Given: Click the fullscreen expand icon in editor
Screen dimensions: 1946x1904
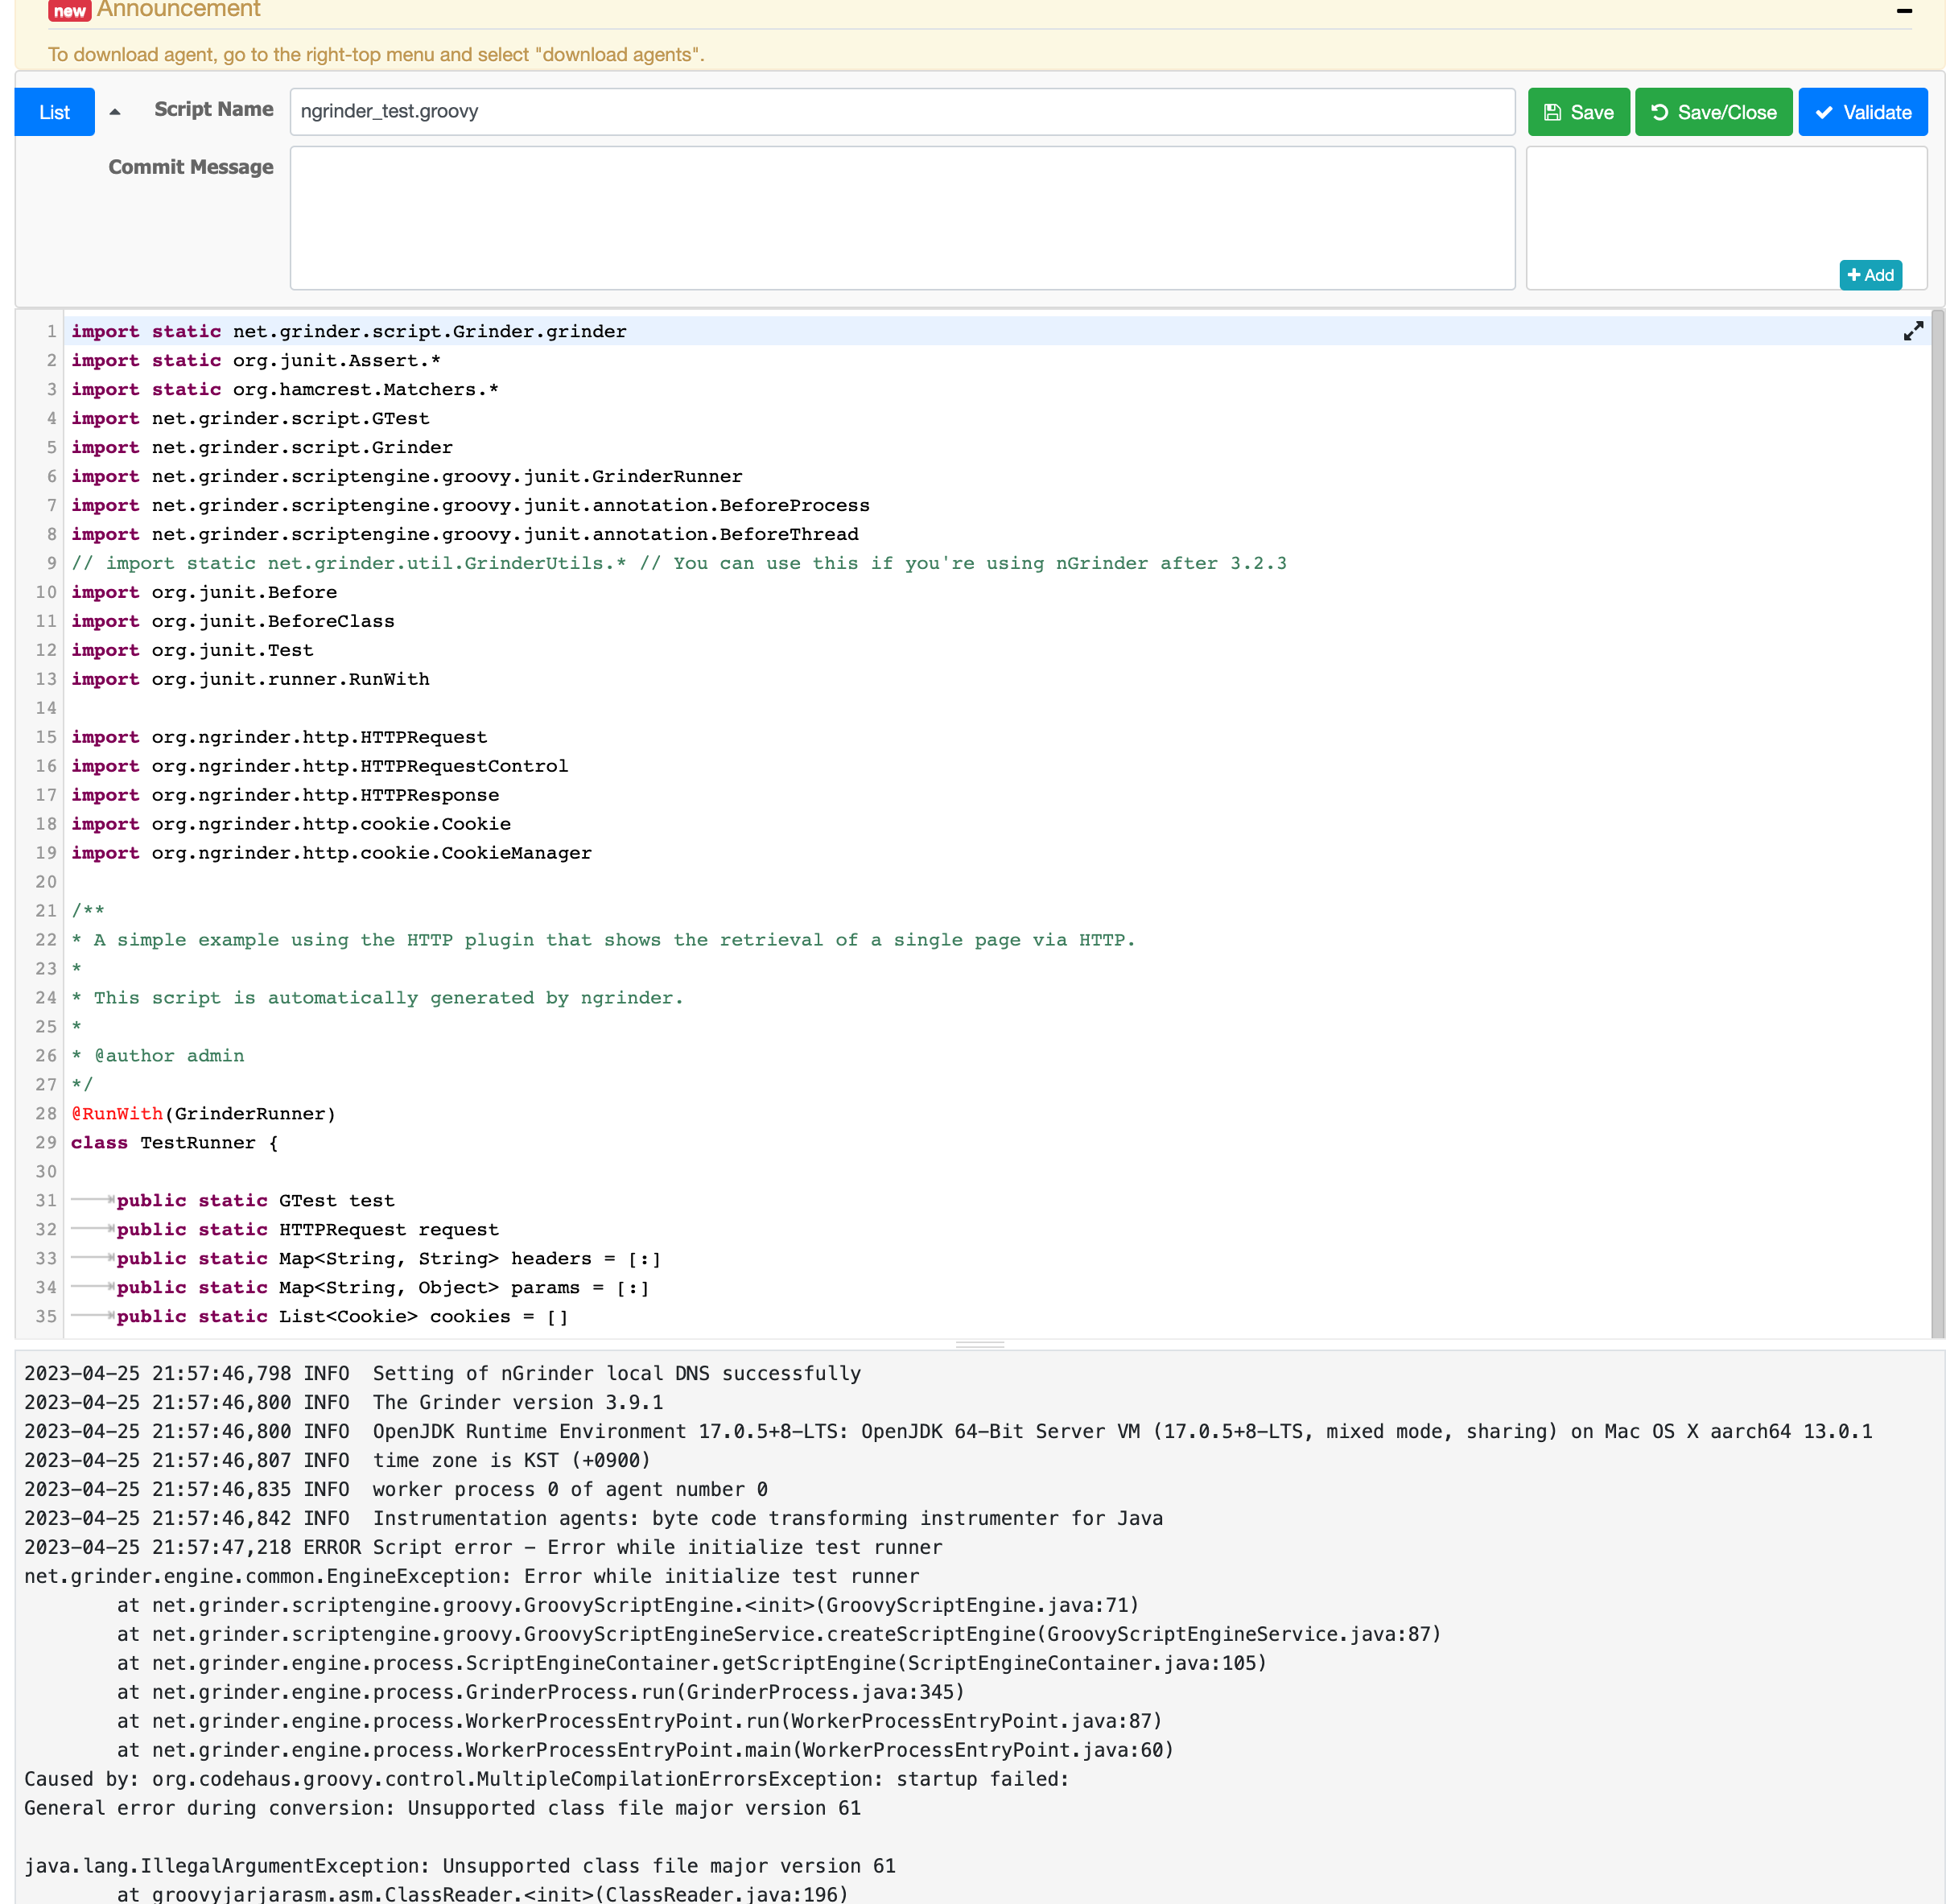Looking at the screenshot, I should 1913,331.
